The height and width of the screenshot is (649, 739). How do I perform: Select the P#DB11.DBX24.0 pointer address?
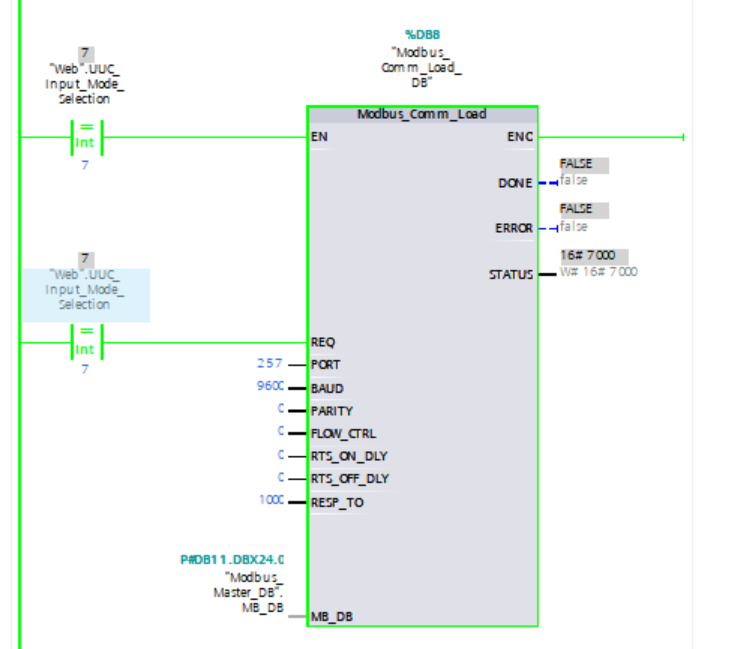pyautogui.click(x=232, y=560)
